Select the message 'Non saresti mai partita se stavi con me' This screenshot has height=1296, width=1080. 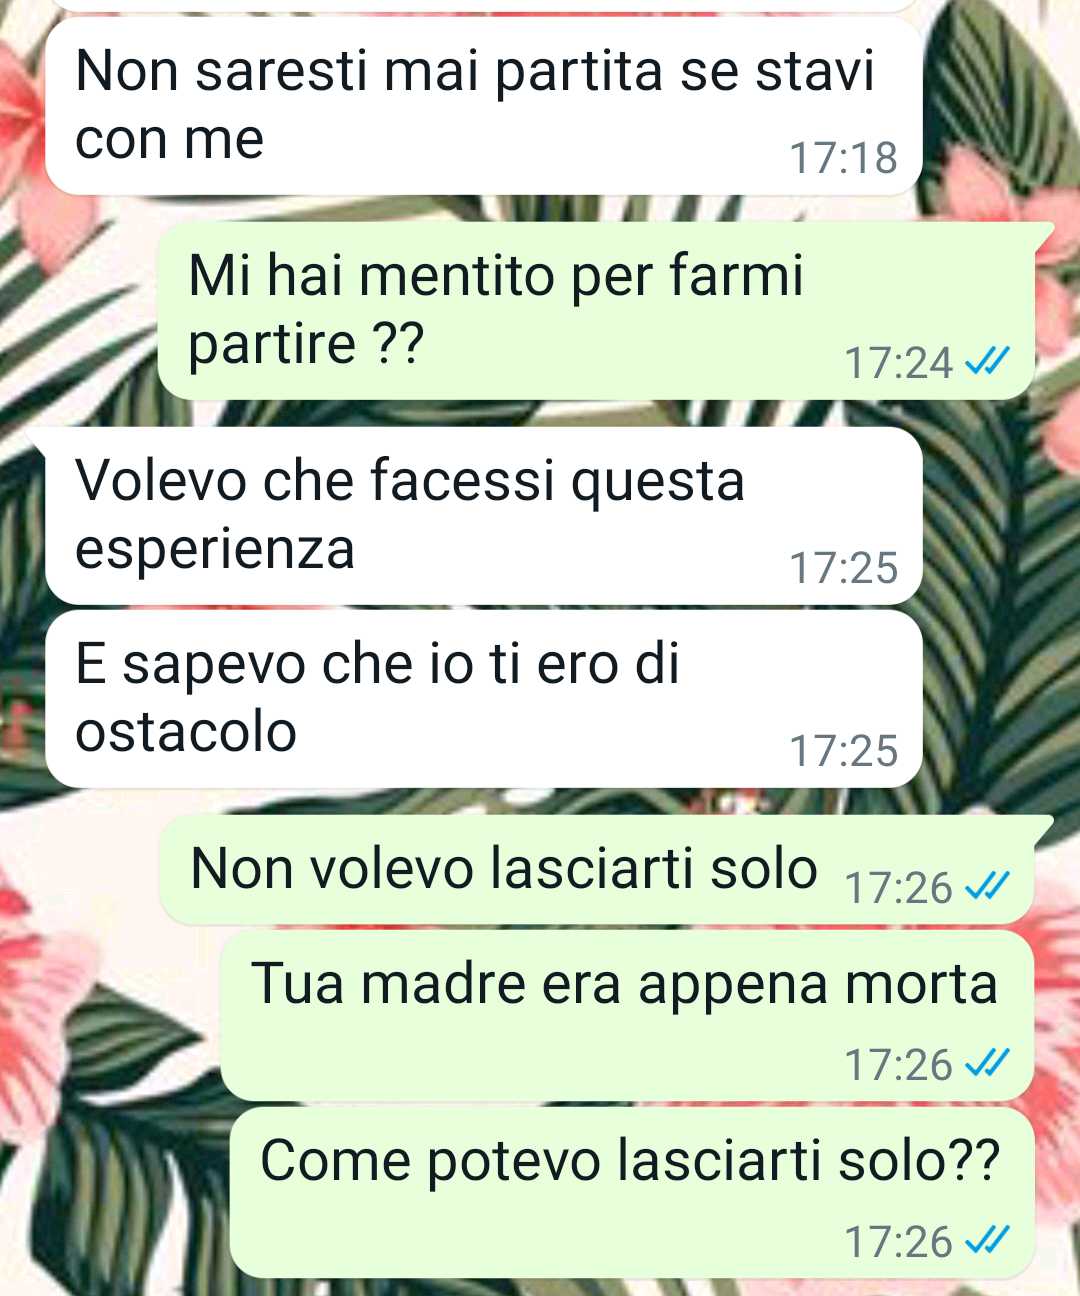pyautogui.click(x=483, y=106)
